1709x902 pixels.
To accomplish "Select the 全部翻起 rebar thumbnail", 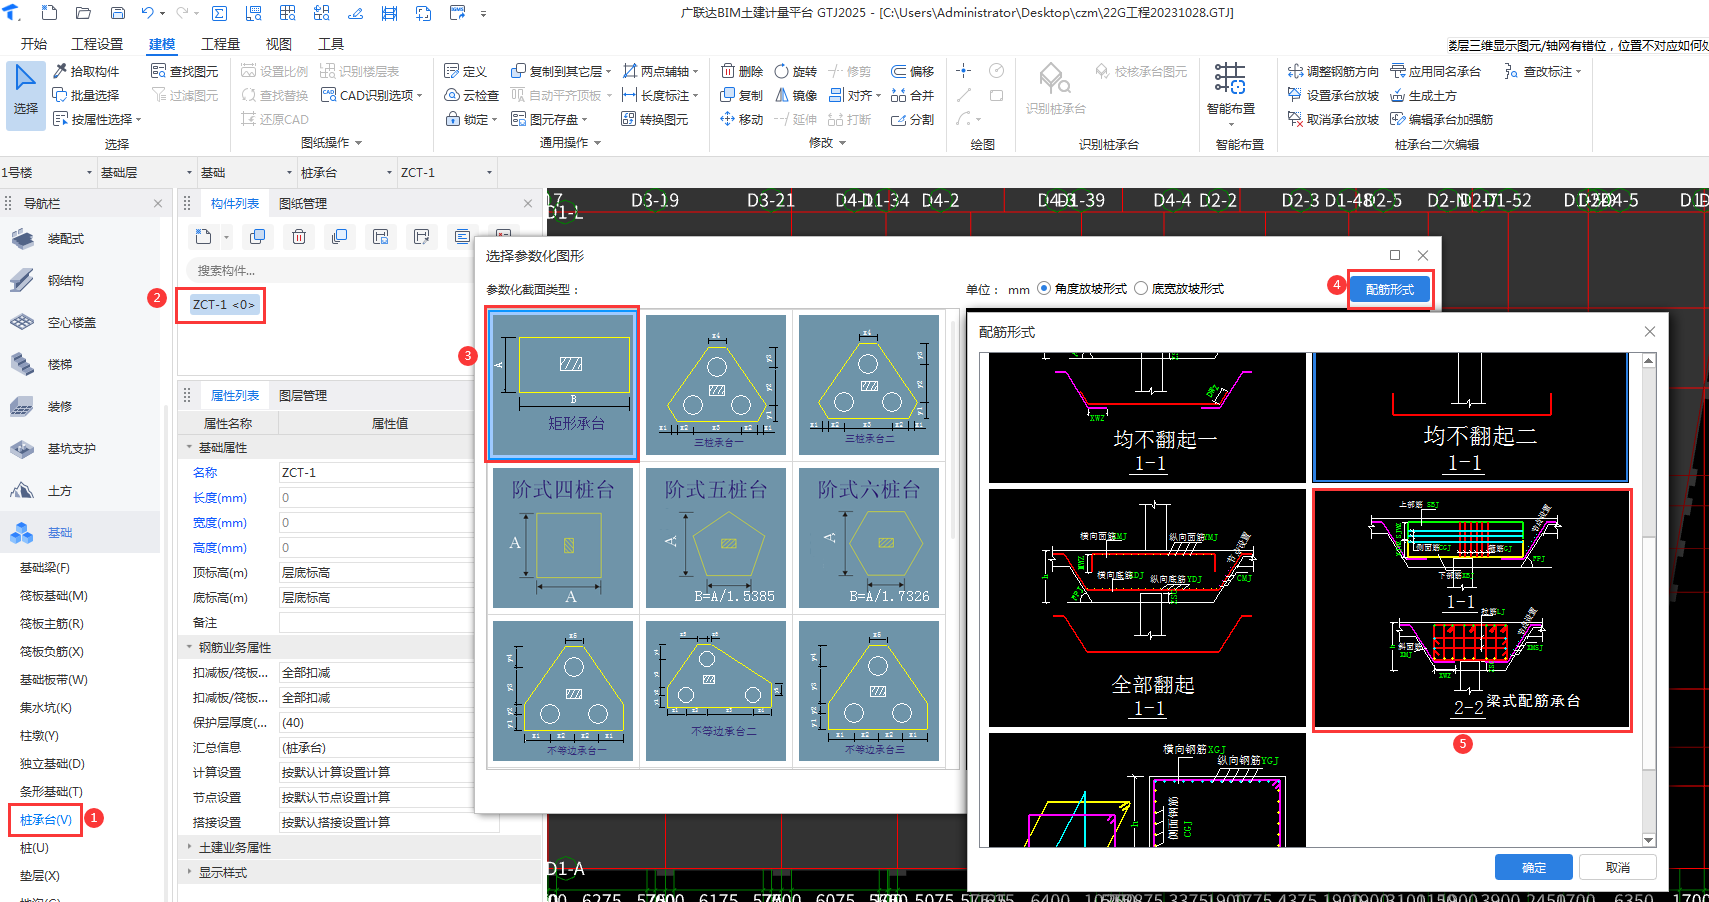I will [1147, 608].
